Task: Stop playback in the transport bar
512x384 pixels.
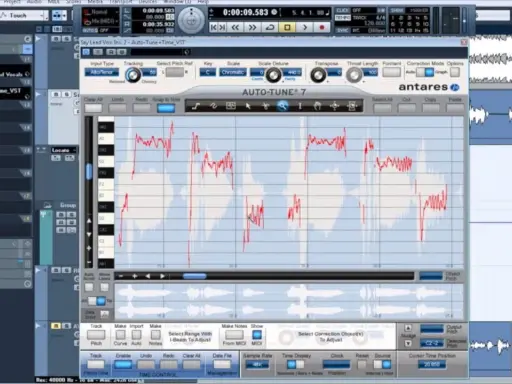Action: coord(287,27)
